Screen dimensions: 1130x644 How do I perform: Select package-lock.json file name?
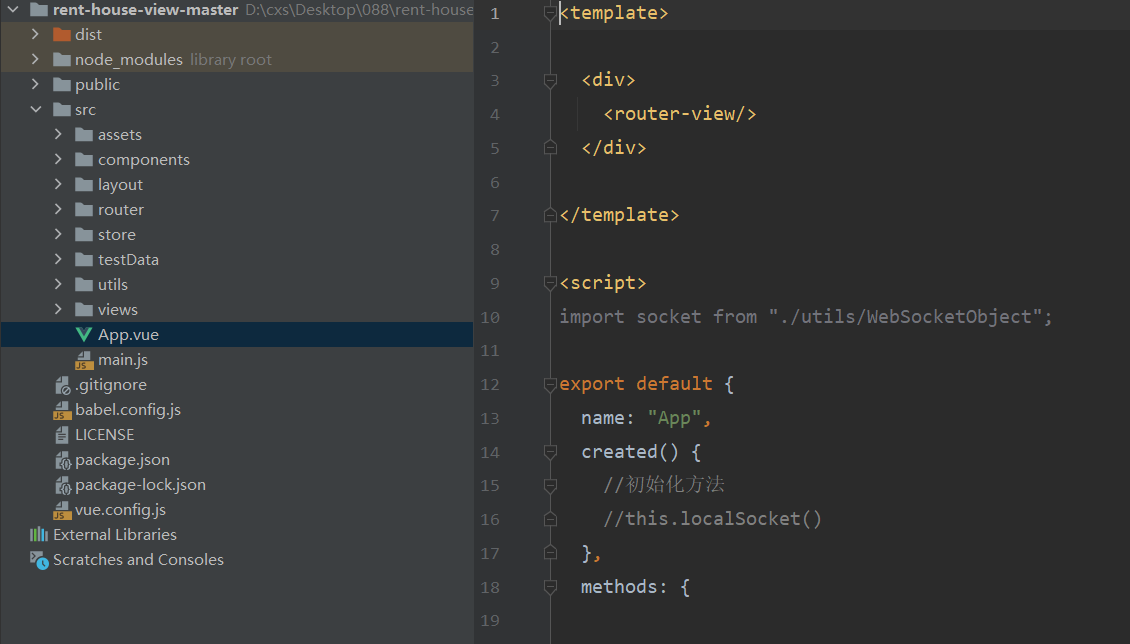[141, 485]
